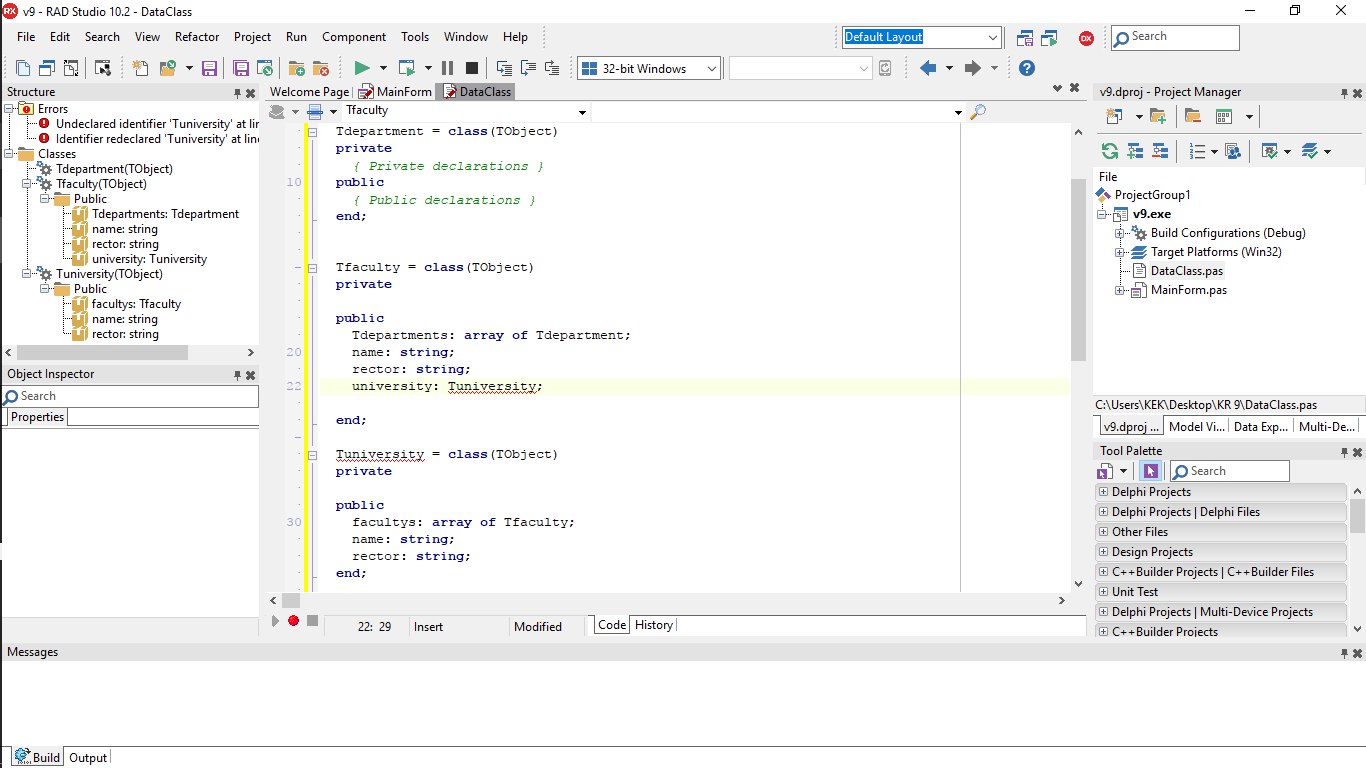Select DataClass.pas in Project Manager
Viewport: 1366px width, 768px height.
[x=1186, y=271]
